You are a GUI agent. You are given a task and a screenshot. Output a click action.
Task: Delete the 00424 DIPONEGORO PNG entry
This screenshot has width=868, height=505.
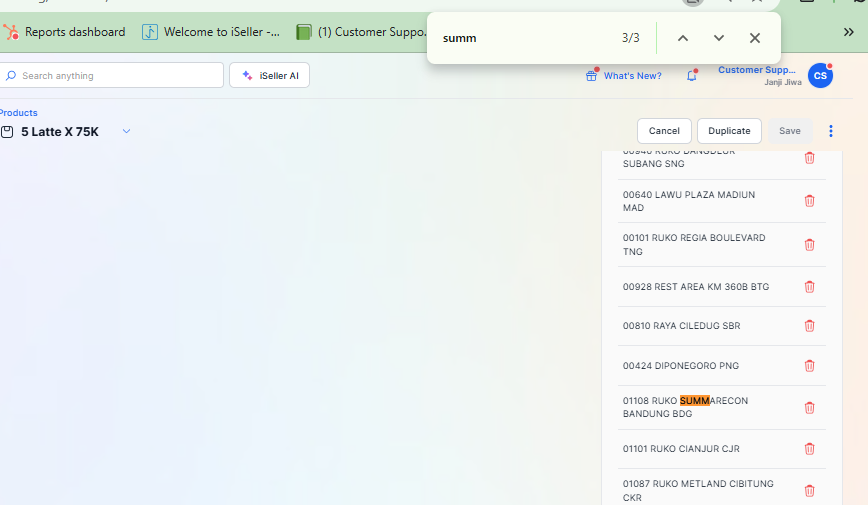click(809, 366)
